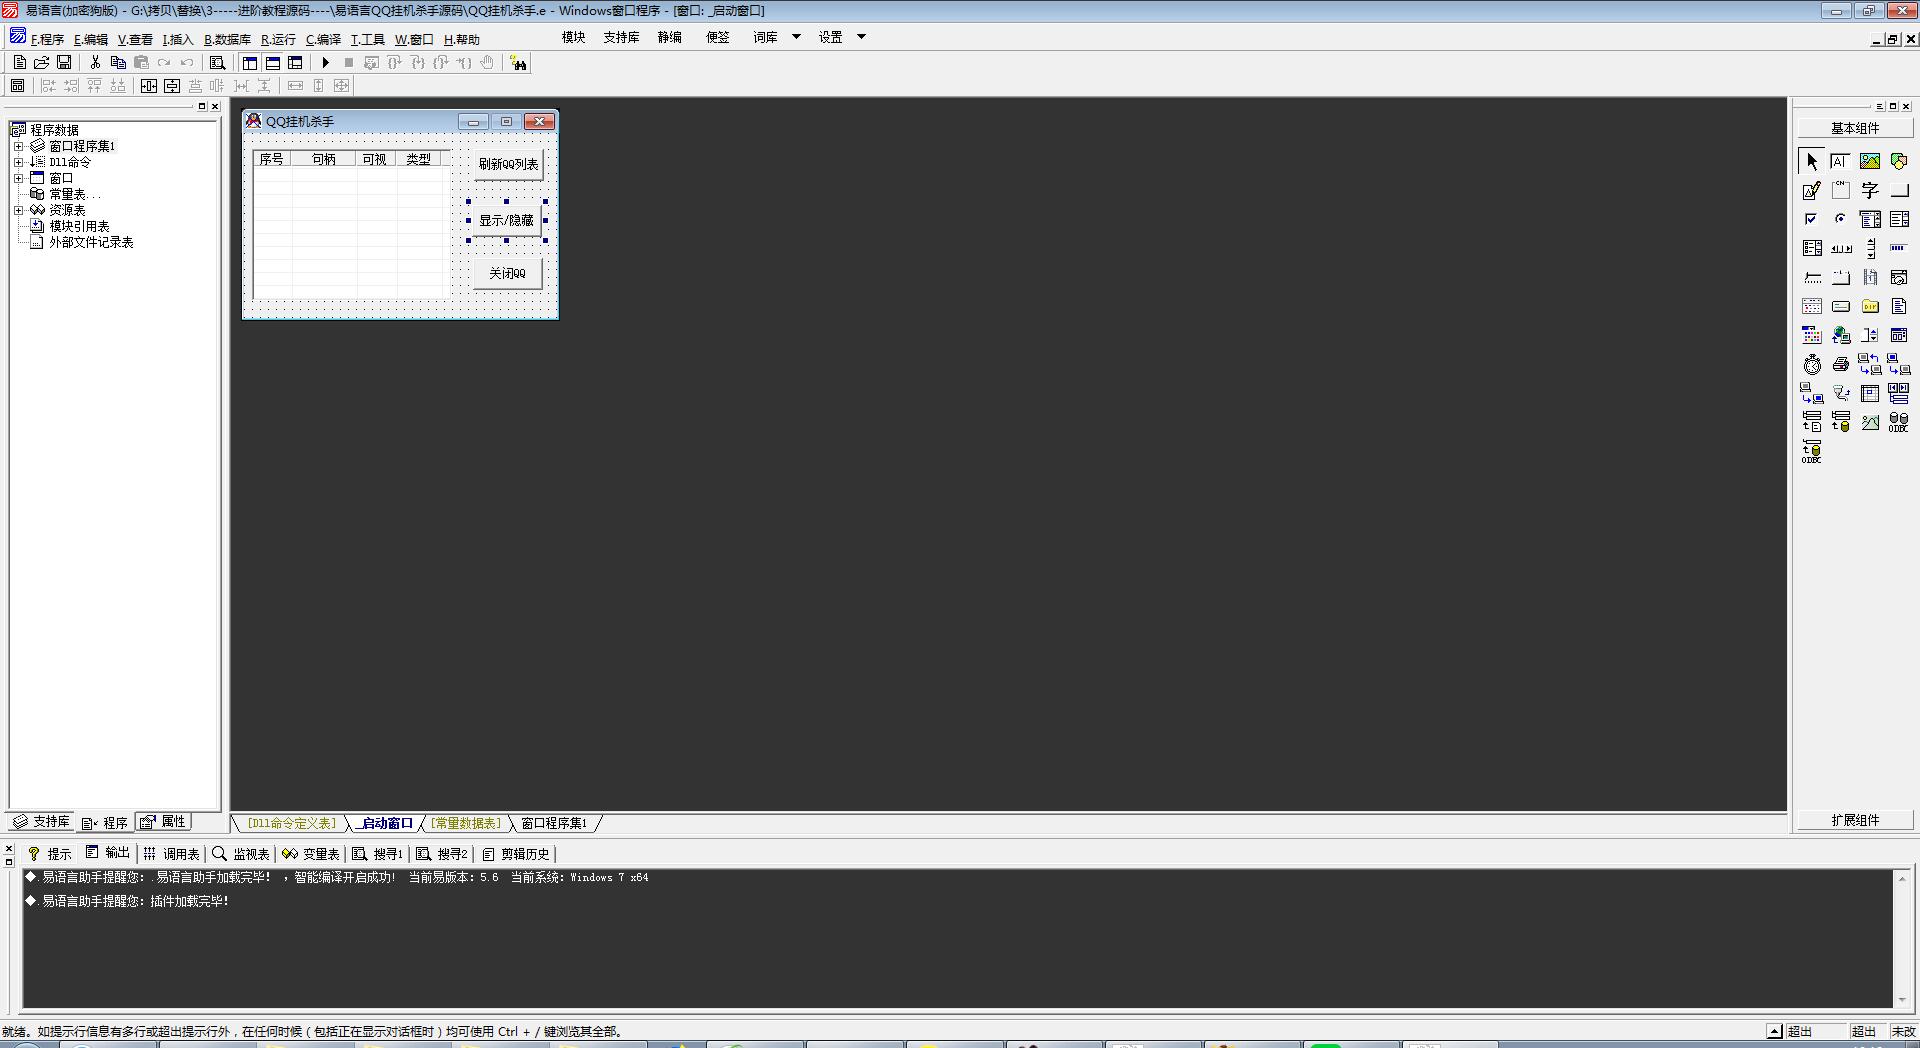Click the 显示/隐藏 button in form

coord(507,220)
